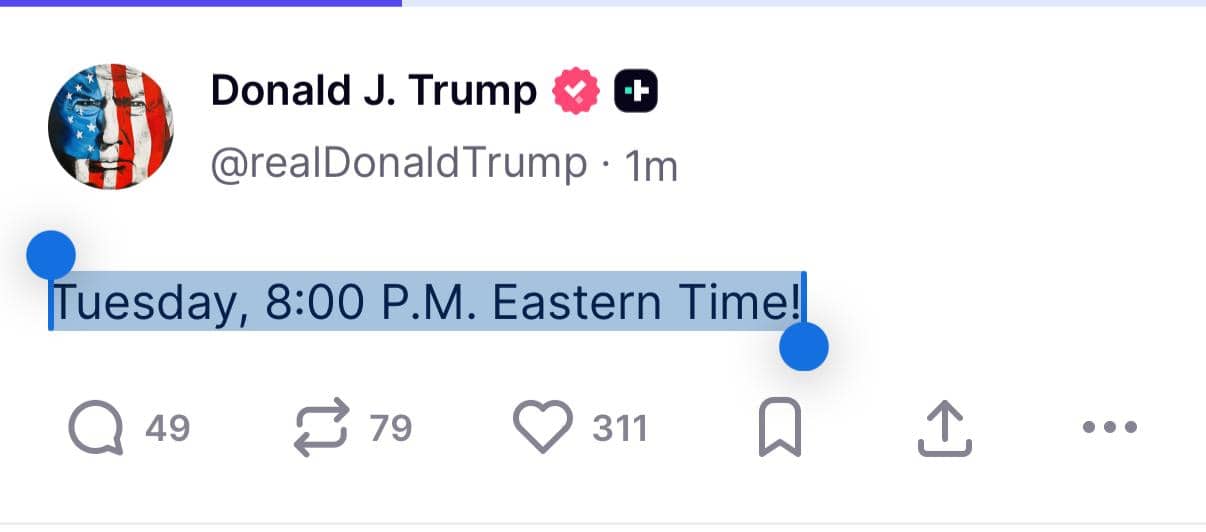
Task: Open the three-dot more options menu
Action: (x=1110, y=428)
